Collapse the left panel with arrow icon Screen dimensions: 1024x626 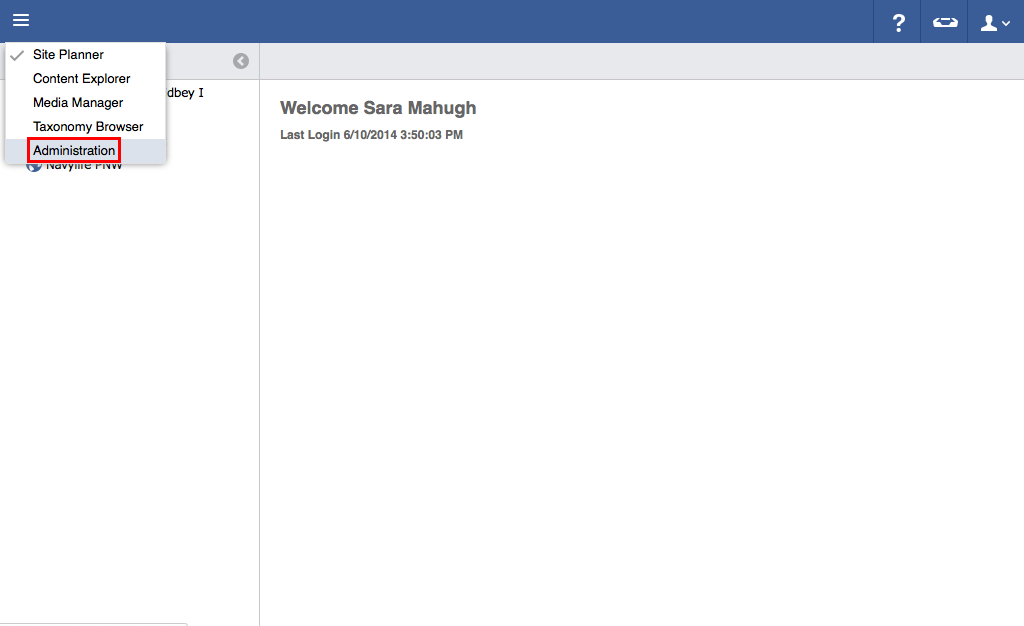tap(241, 61)
